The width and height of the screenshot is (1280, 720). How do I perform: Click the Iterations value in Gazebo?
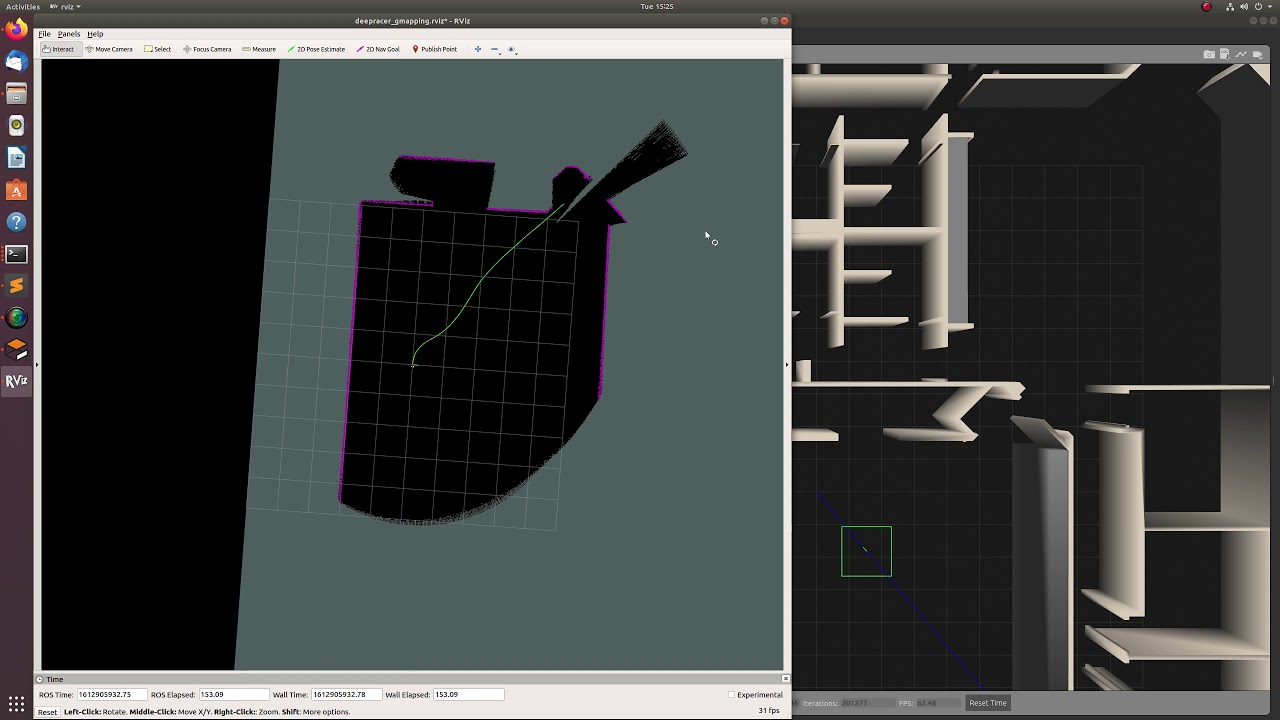[867, 703]
